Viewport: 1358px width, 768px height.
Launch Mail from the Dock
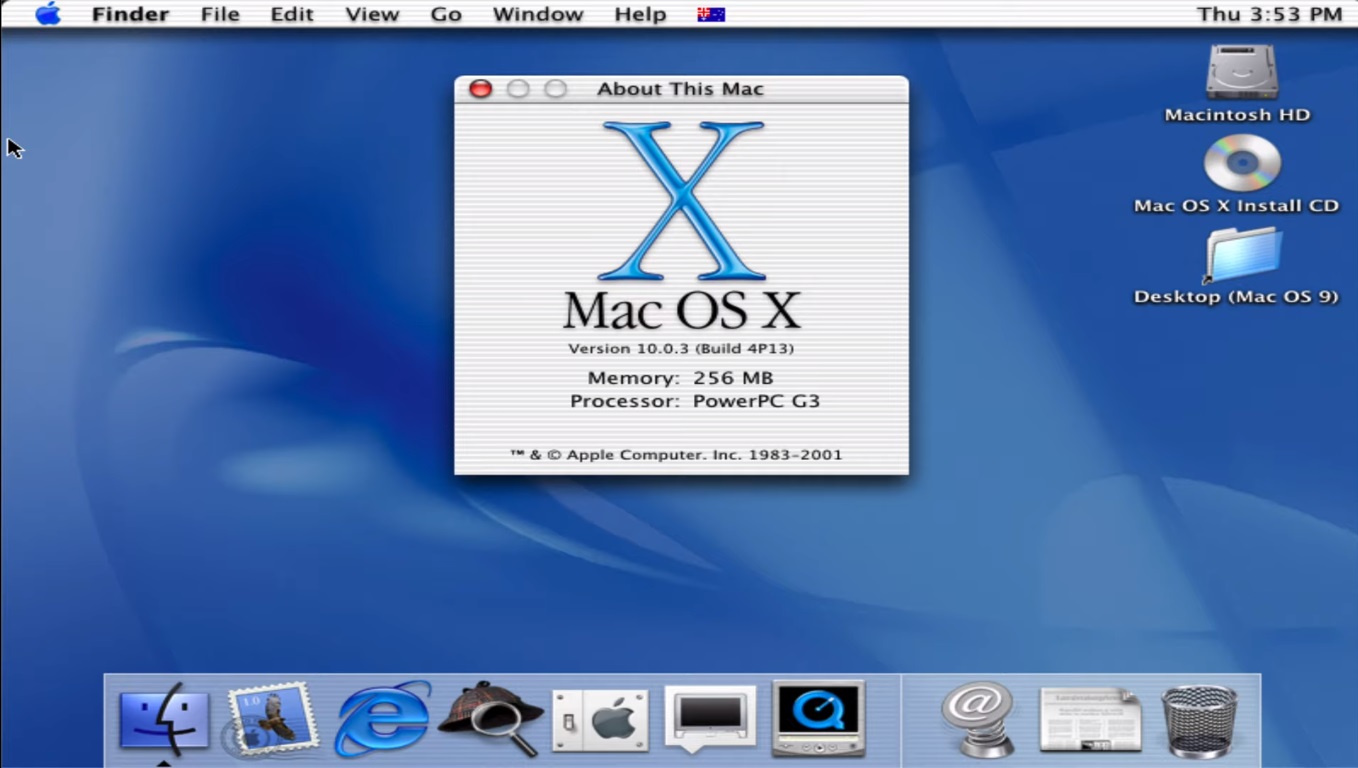pos(271,720)
